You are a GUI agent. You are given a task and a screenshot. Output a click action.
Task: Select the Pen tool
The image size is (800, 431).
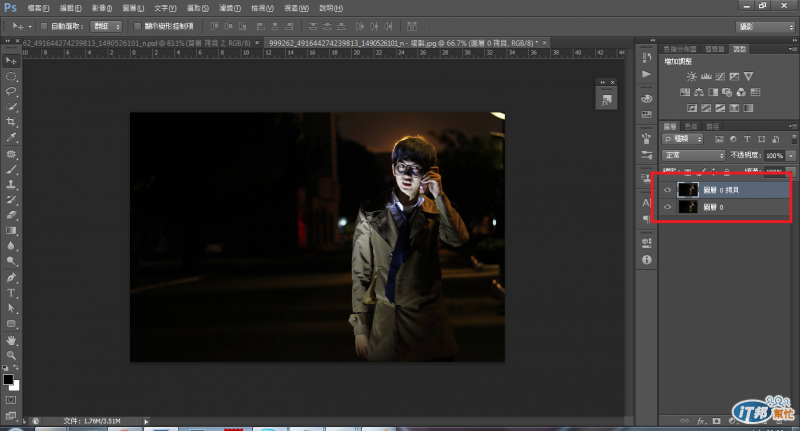[11, 278]
